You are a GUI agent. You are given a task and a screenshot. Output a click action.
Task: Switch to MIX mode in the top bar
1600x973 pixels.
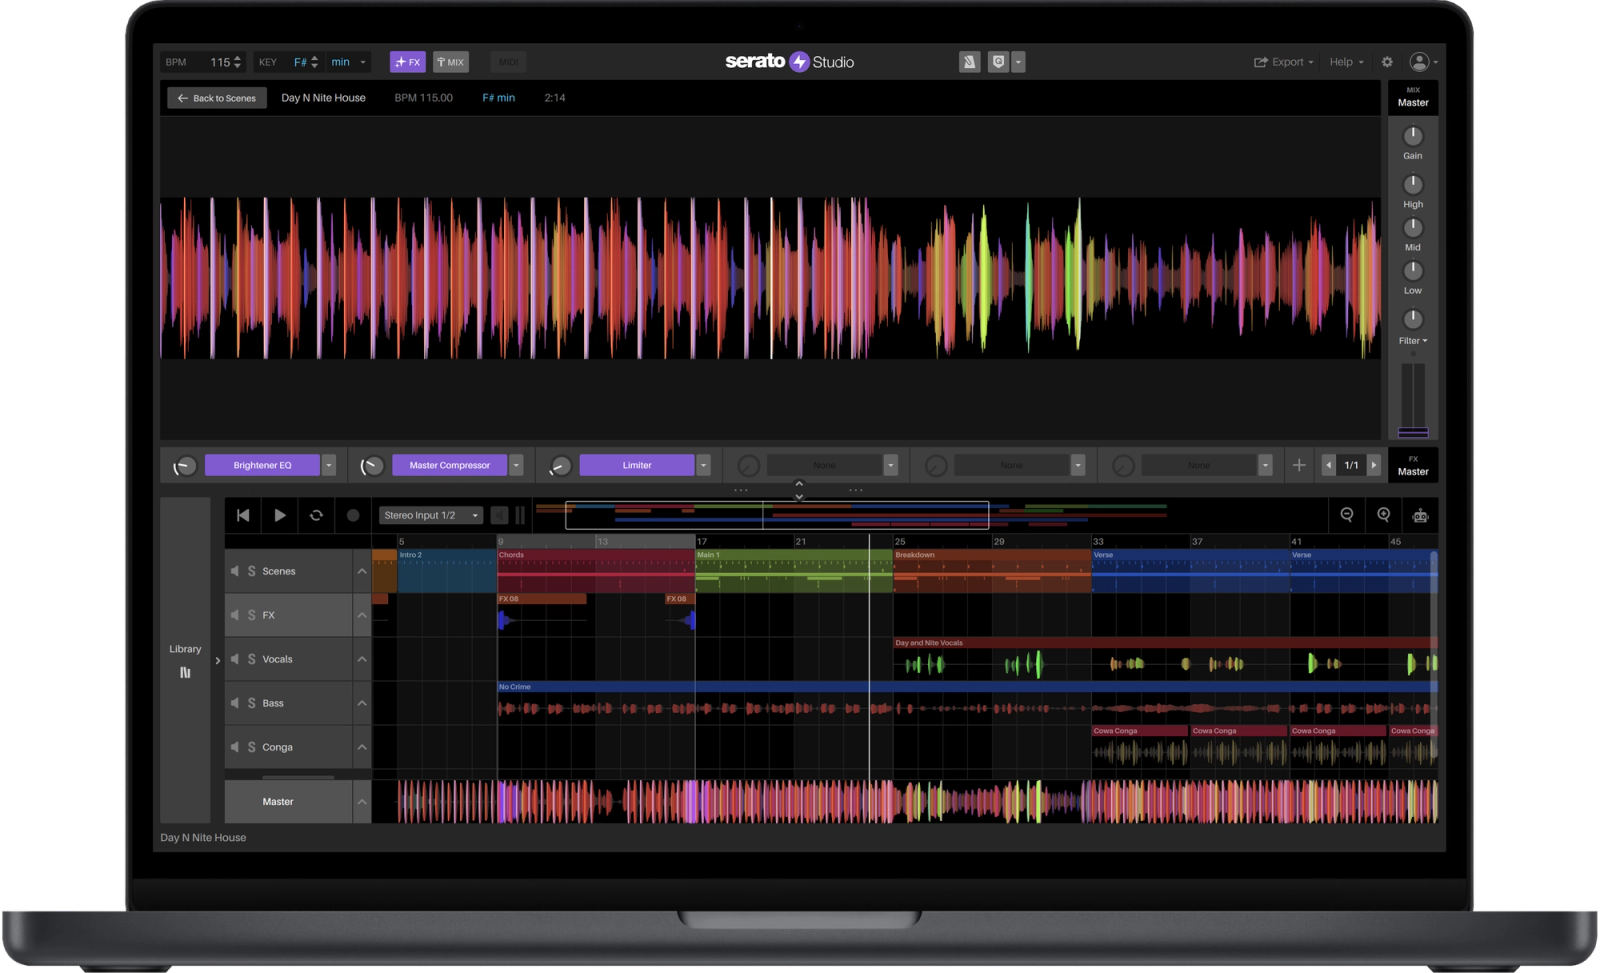pos(451,61)
